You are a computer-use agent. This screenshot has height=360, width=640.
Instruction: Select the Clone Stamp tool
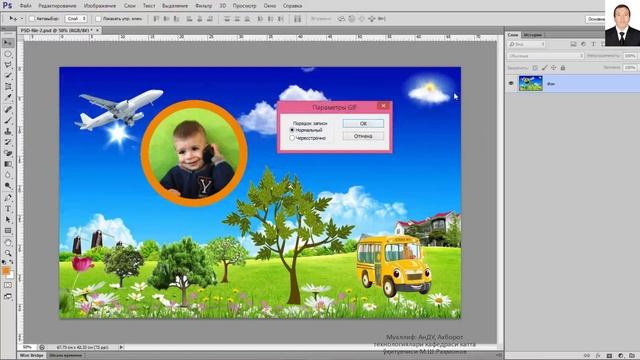(8, 131)
